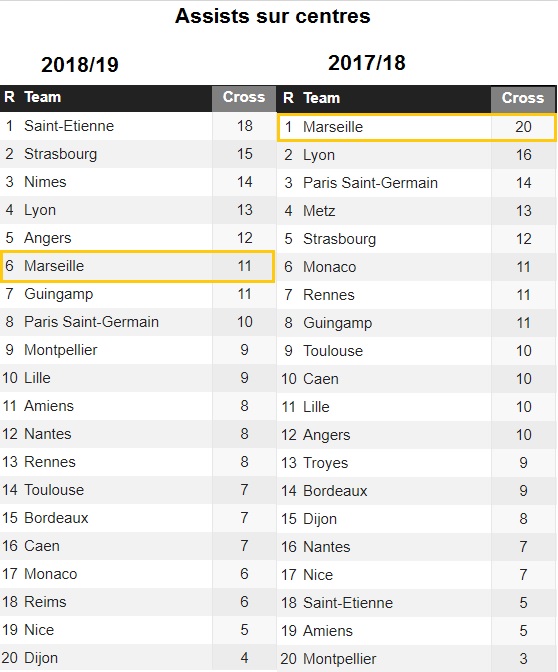Select Montpellier ranked 20 in 2017/18
558x672 pixels.
point(340,659)
